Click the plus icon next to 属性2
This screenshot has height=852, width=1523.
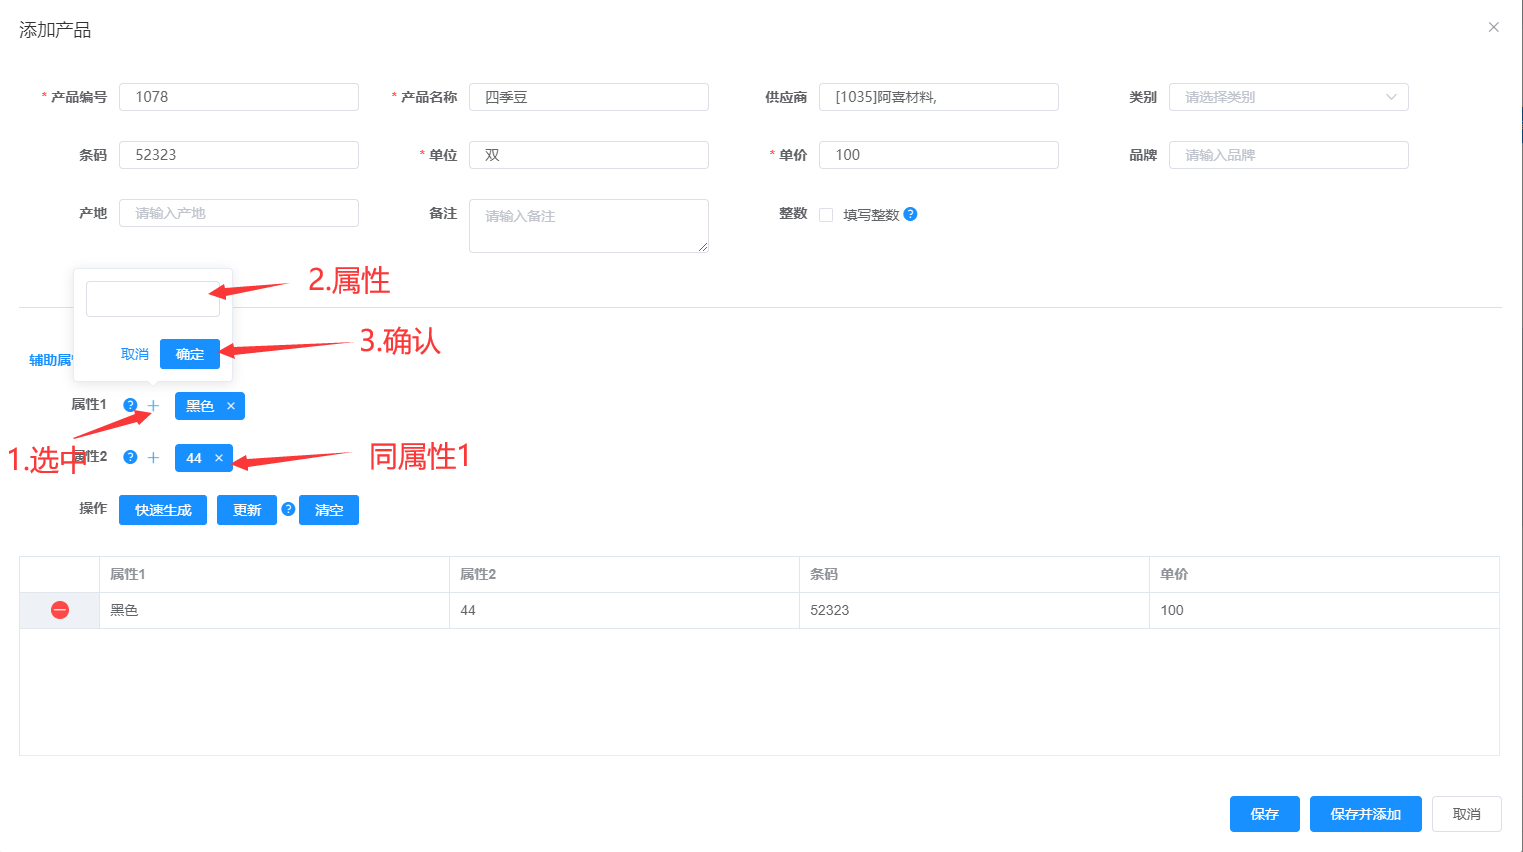click(x=153, y=457)
